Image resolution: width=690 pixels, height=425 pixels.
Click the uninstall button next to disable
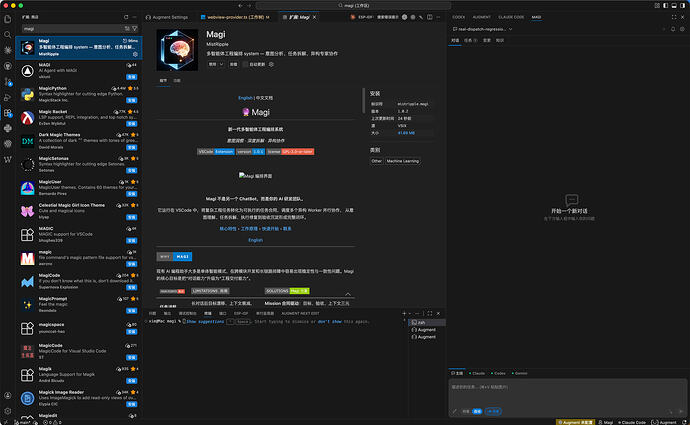[234, 64]
